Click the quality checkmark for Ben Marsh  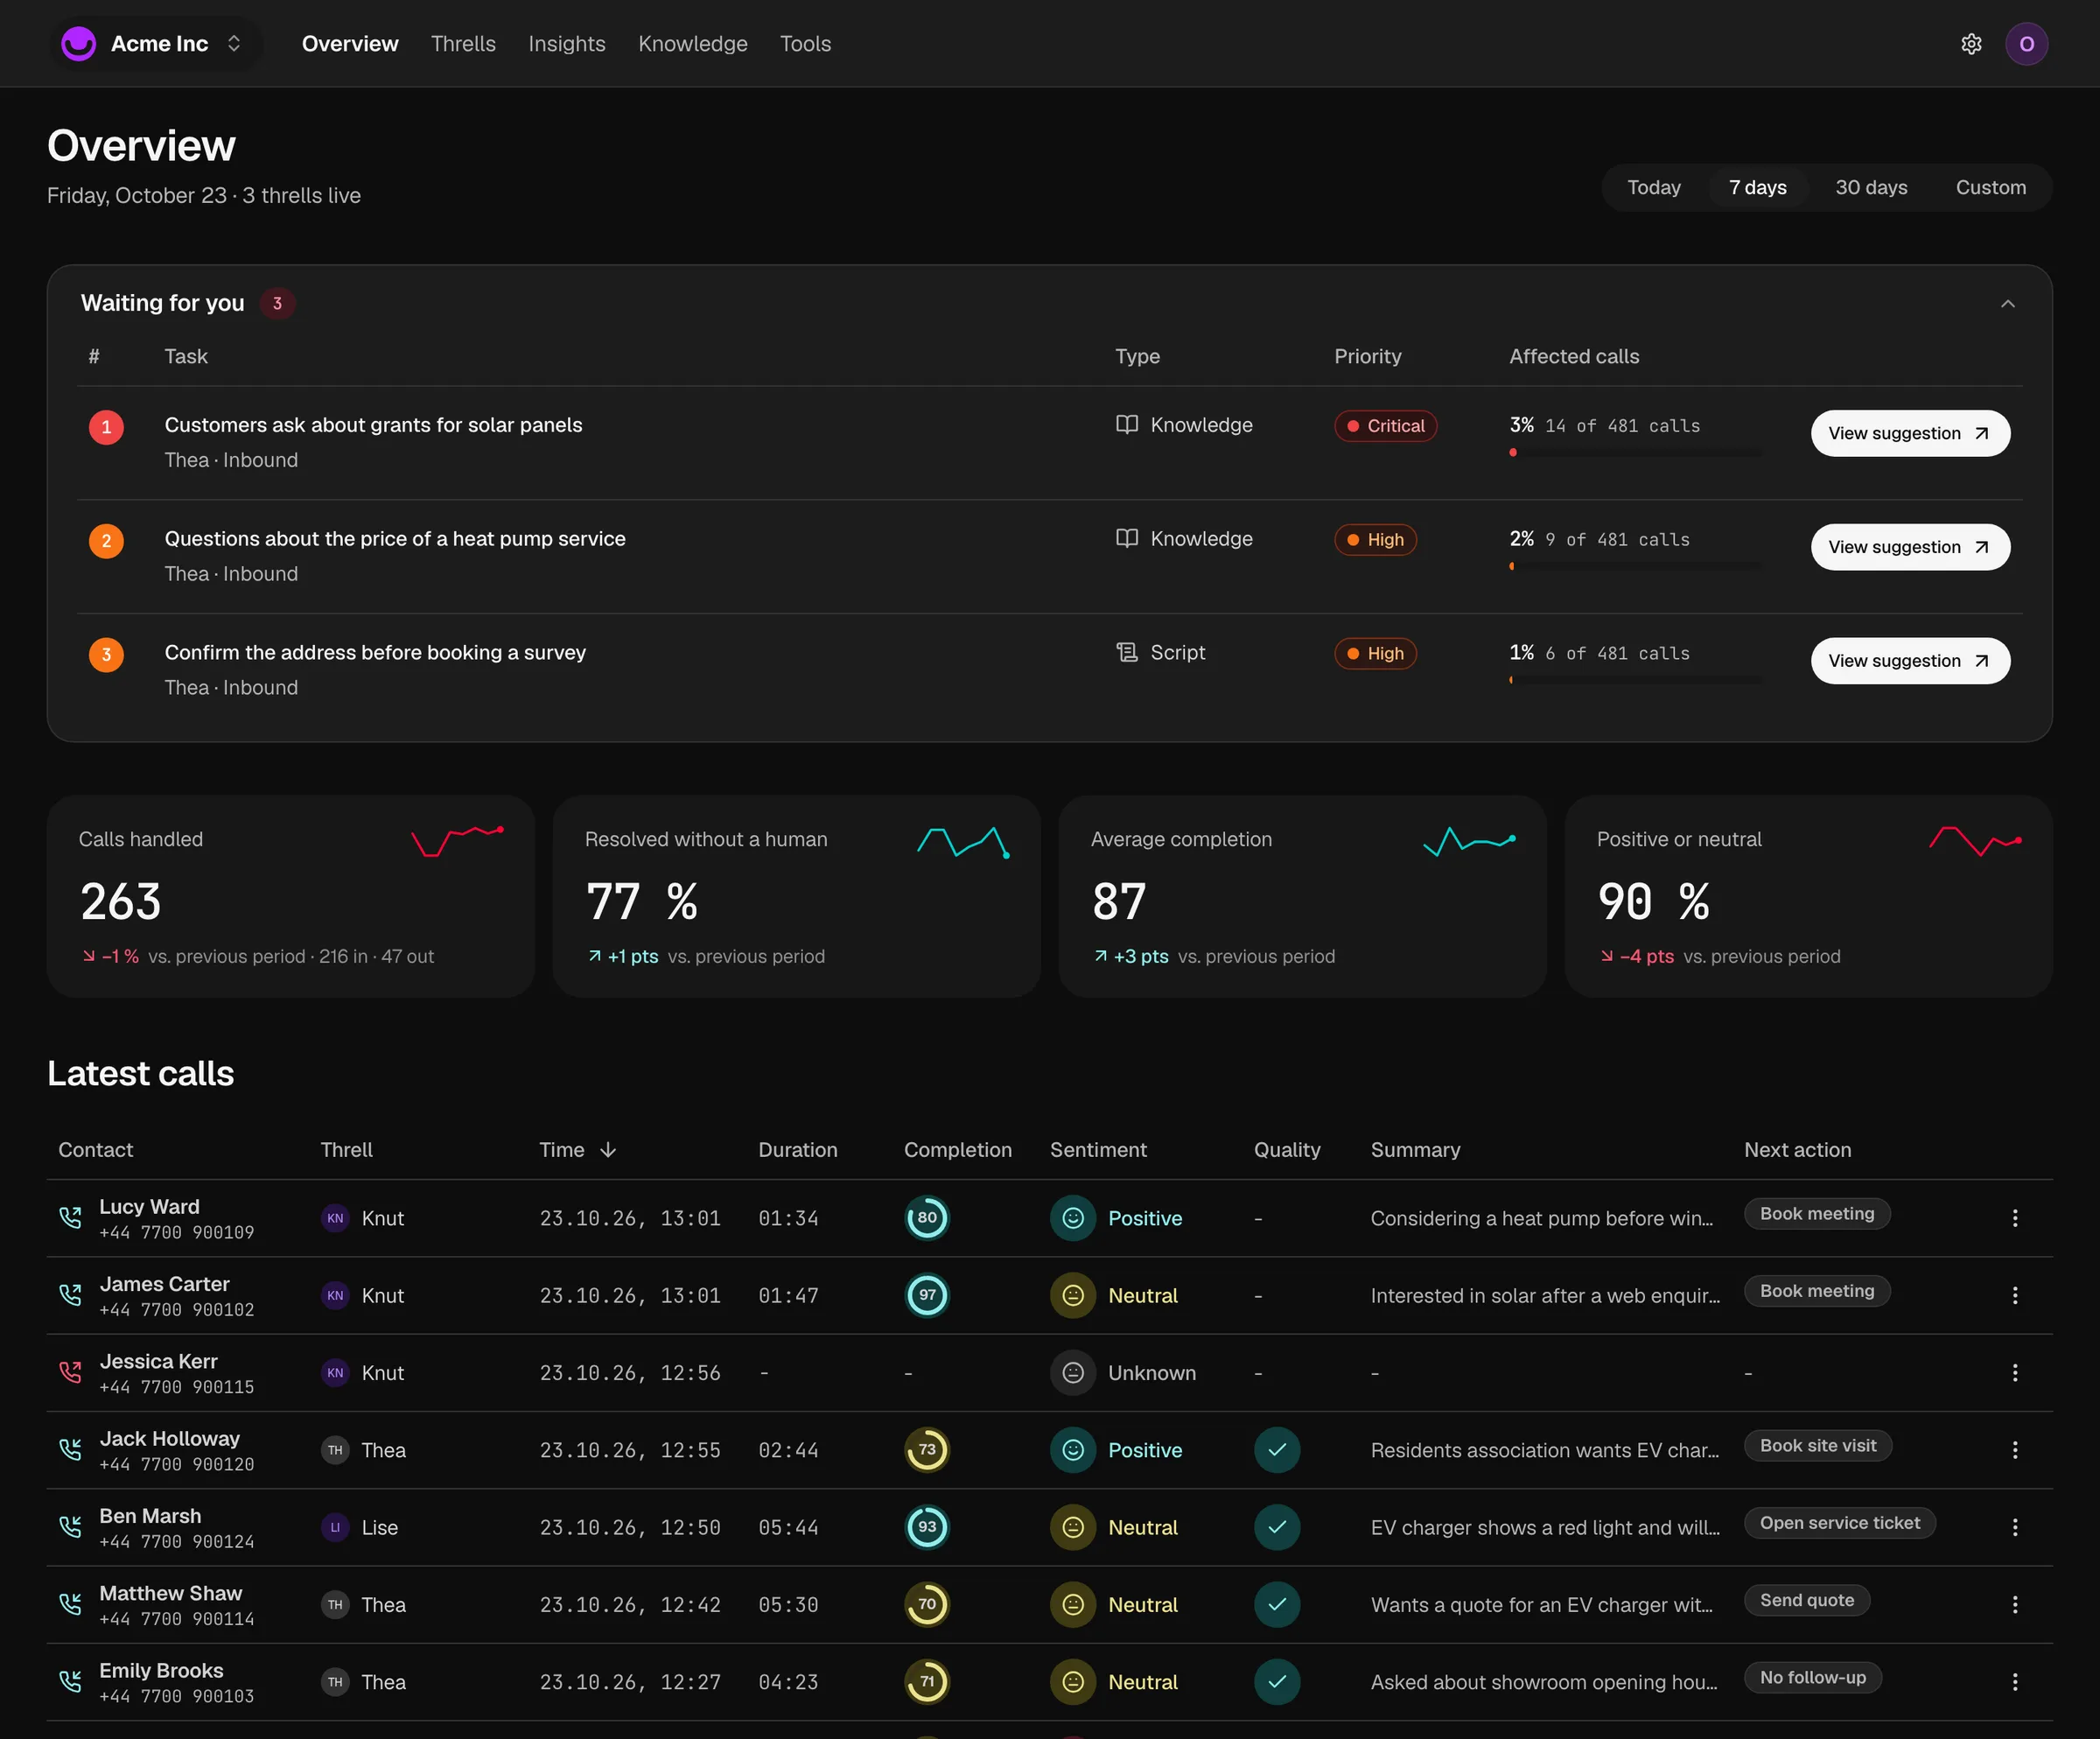tap(1277, 1527)
